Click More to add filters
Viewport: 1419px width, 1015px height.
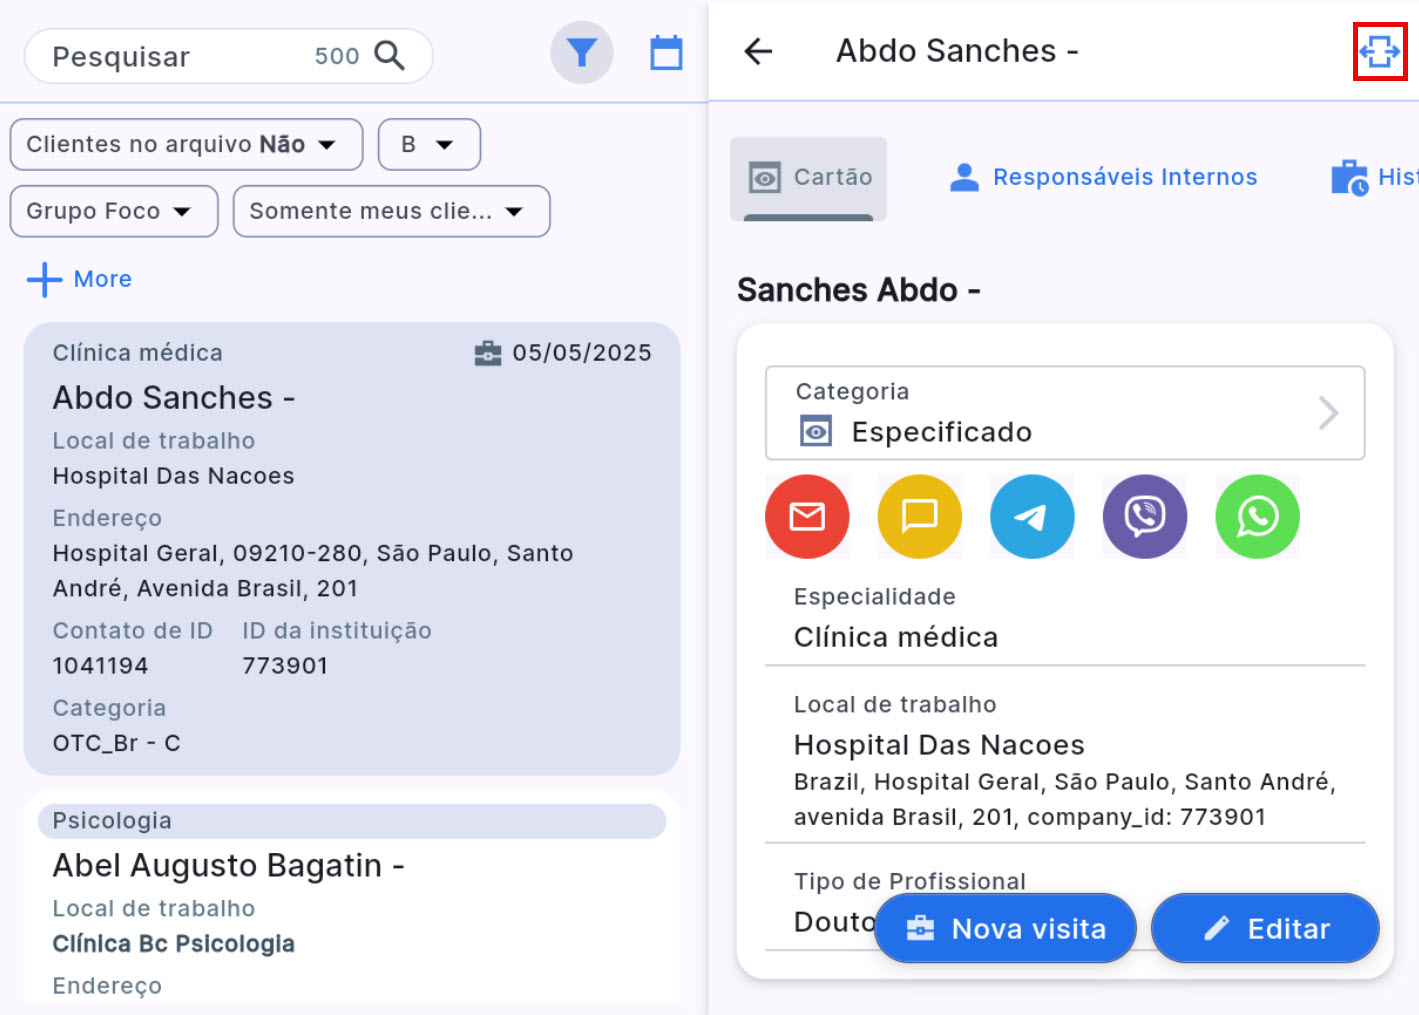80,279
